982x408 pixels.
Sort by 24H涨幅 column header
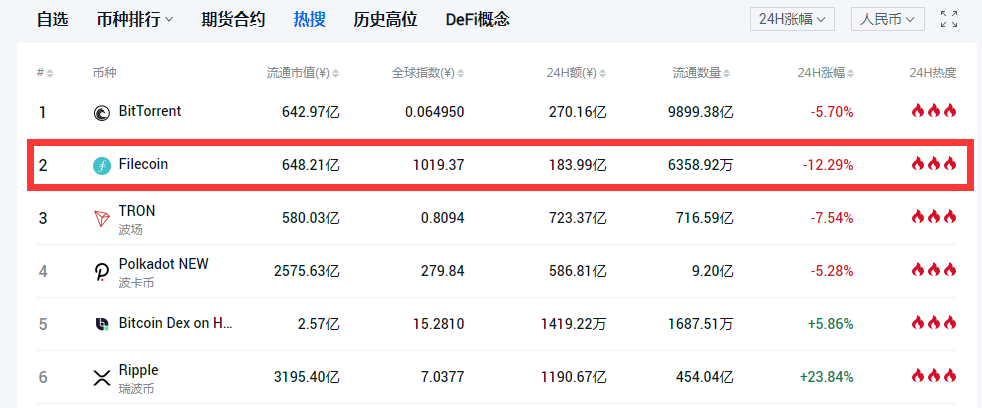tap(825, 73)
